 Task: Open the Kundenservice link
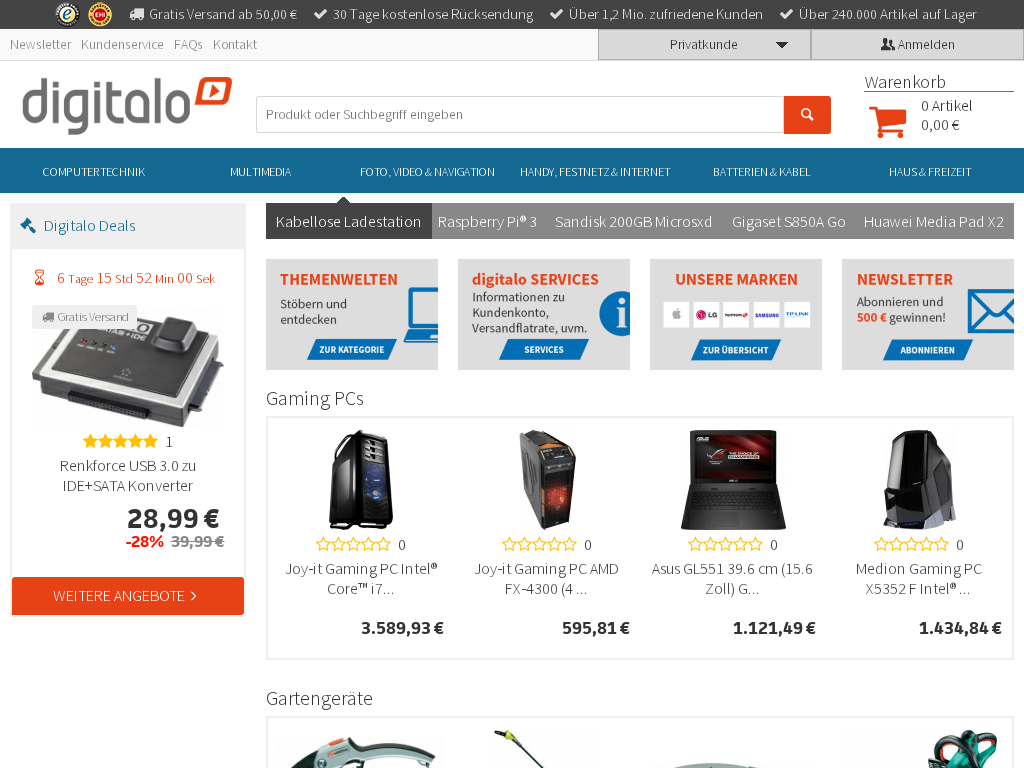coord(122,44)
